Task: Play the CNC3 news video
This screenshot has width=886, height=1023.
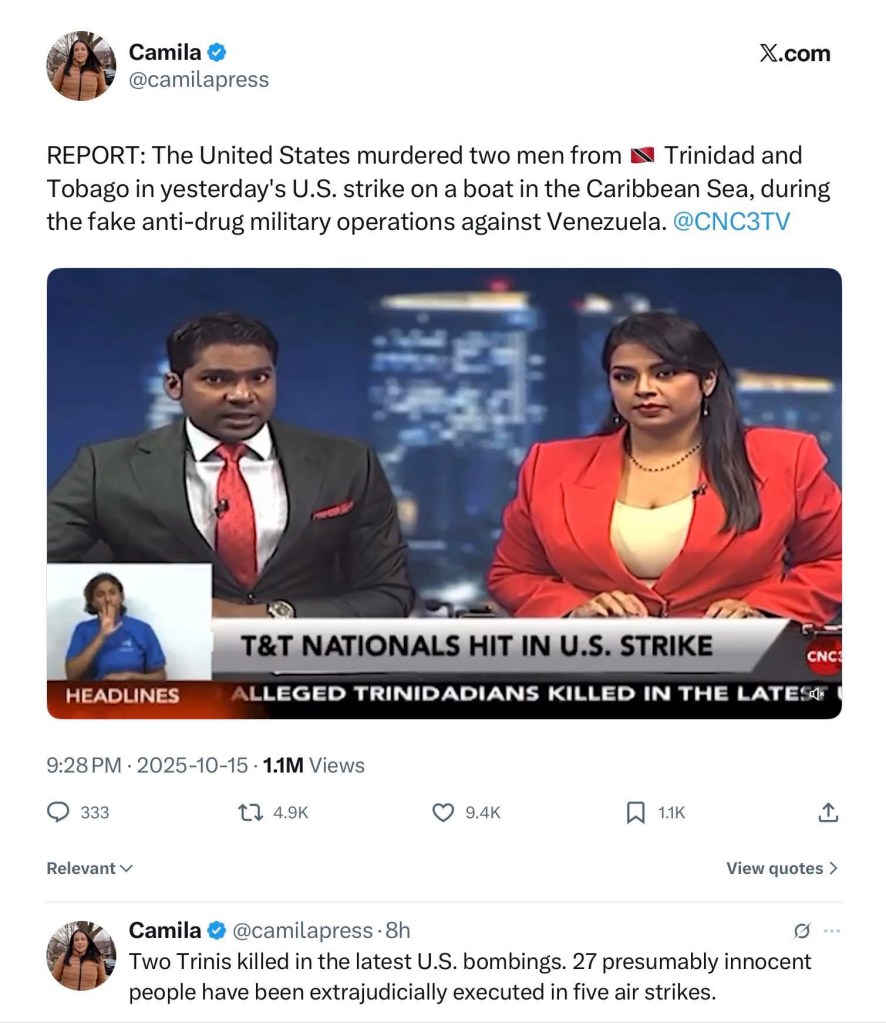Action: click(444, 493)
